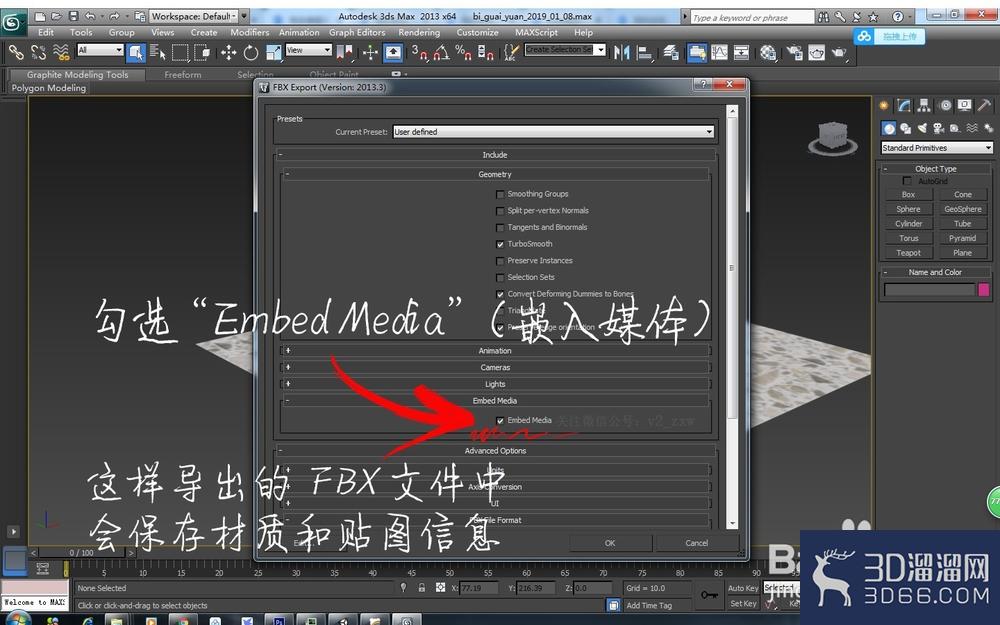The height and width of the screenshot is (625, 1000).
Task: Click the Render Production teapot icon
Action: pyautogui.click(x=839, y=52)
